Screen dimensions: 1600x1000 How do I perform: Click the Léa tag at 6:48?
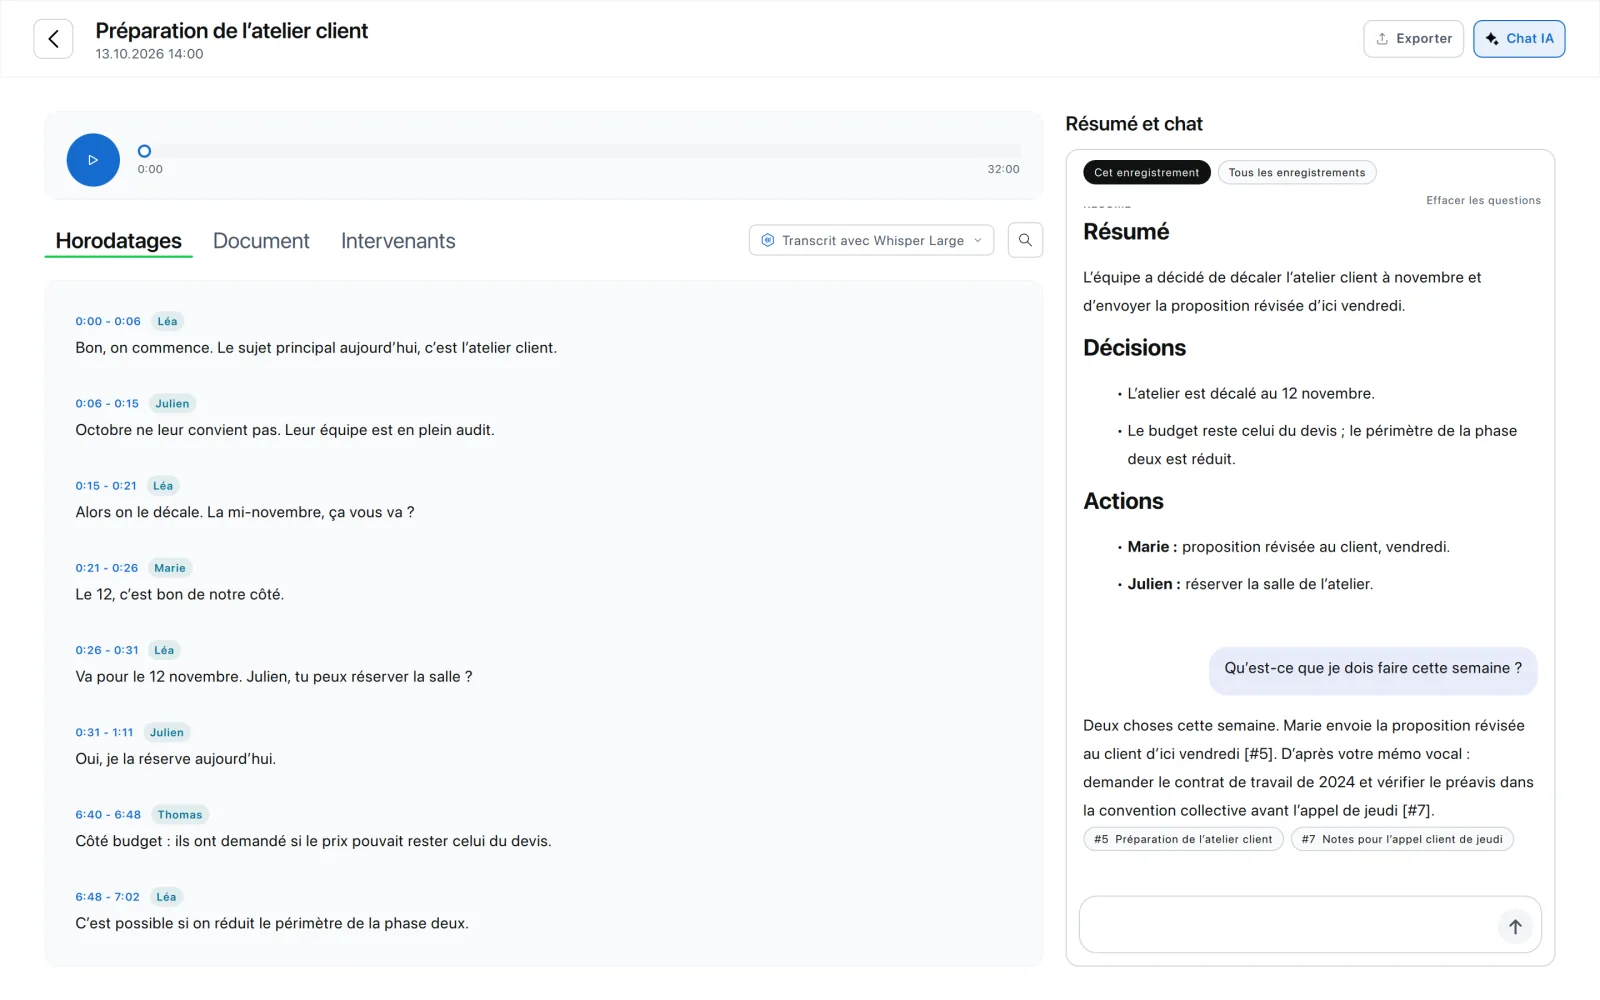tap(166, 897)
